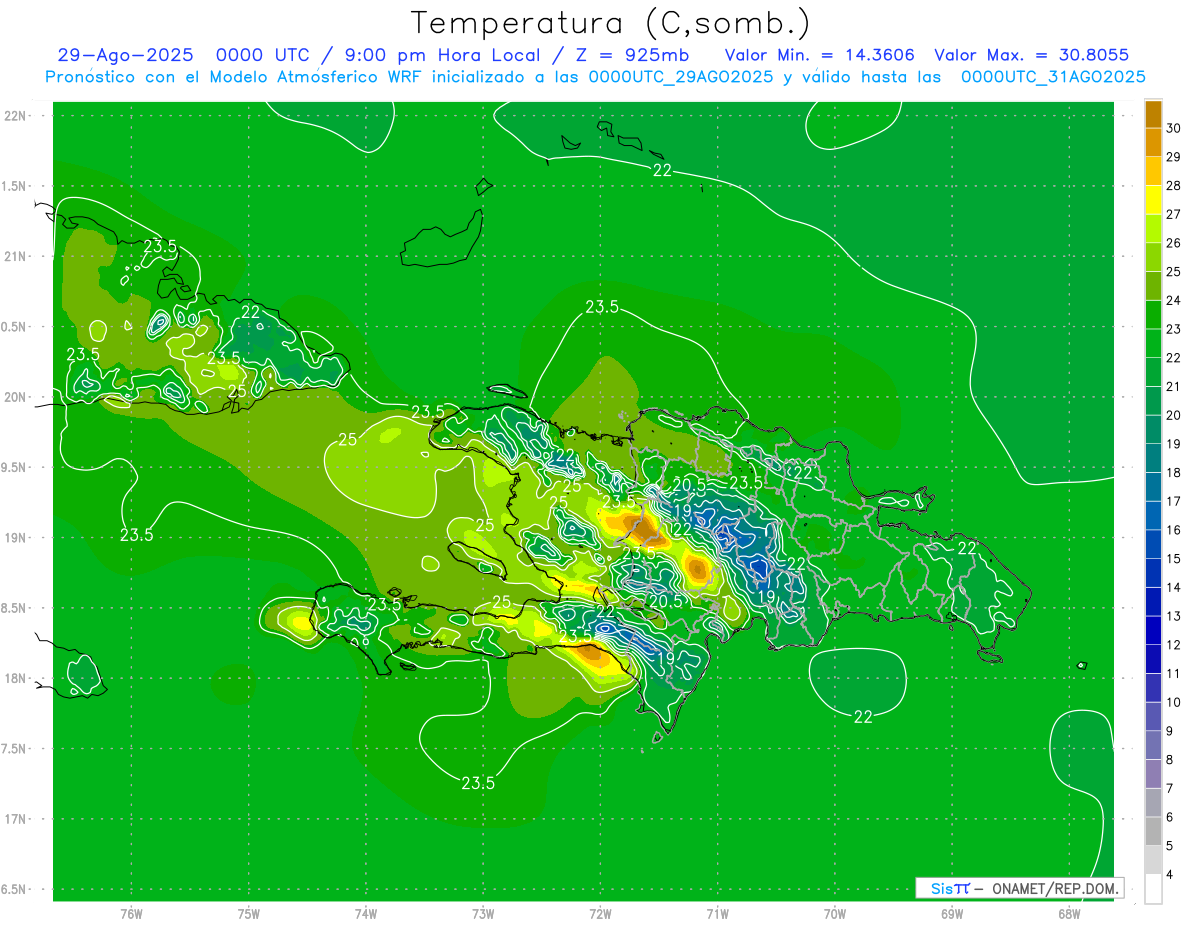This screenshot has height=927, width=1200.
Task: Click the "69W" longitude axis label
Action: click(952, 914)
